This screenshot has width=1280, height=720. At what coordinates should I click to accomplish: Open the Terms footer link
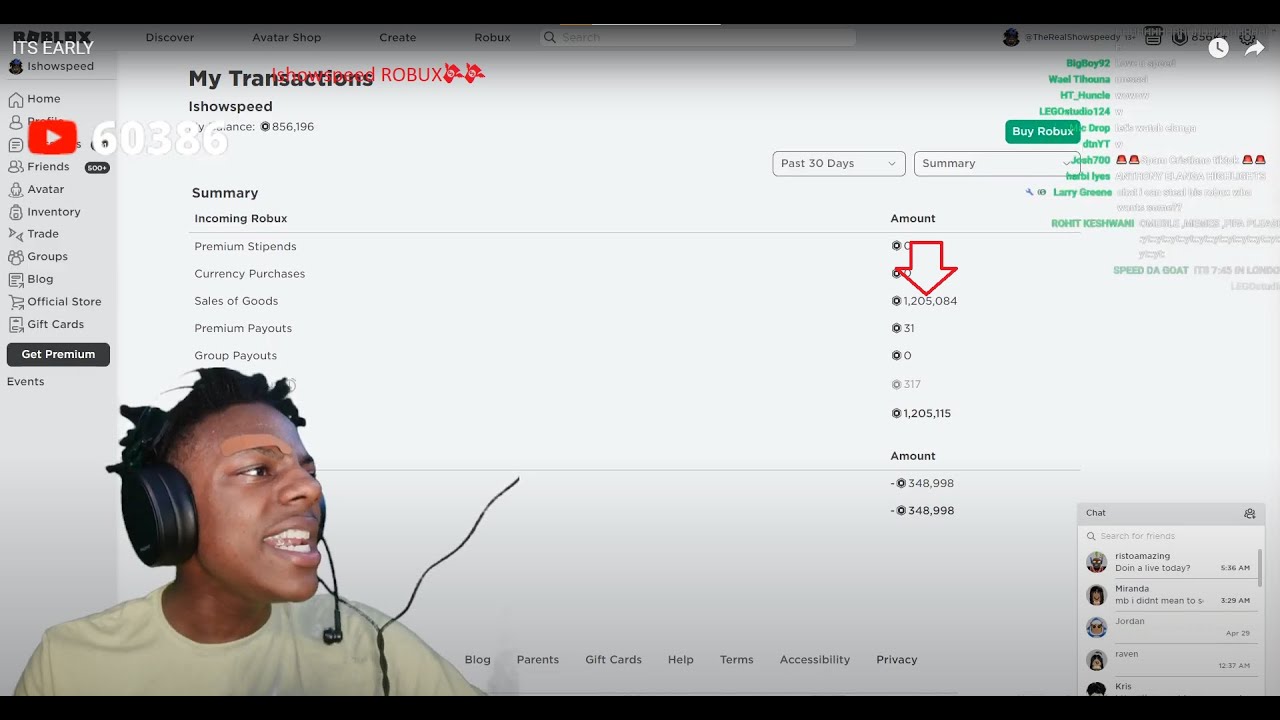pyautogui.click(x=737, y=659)
